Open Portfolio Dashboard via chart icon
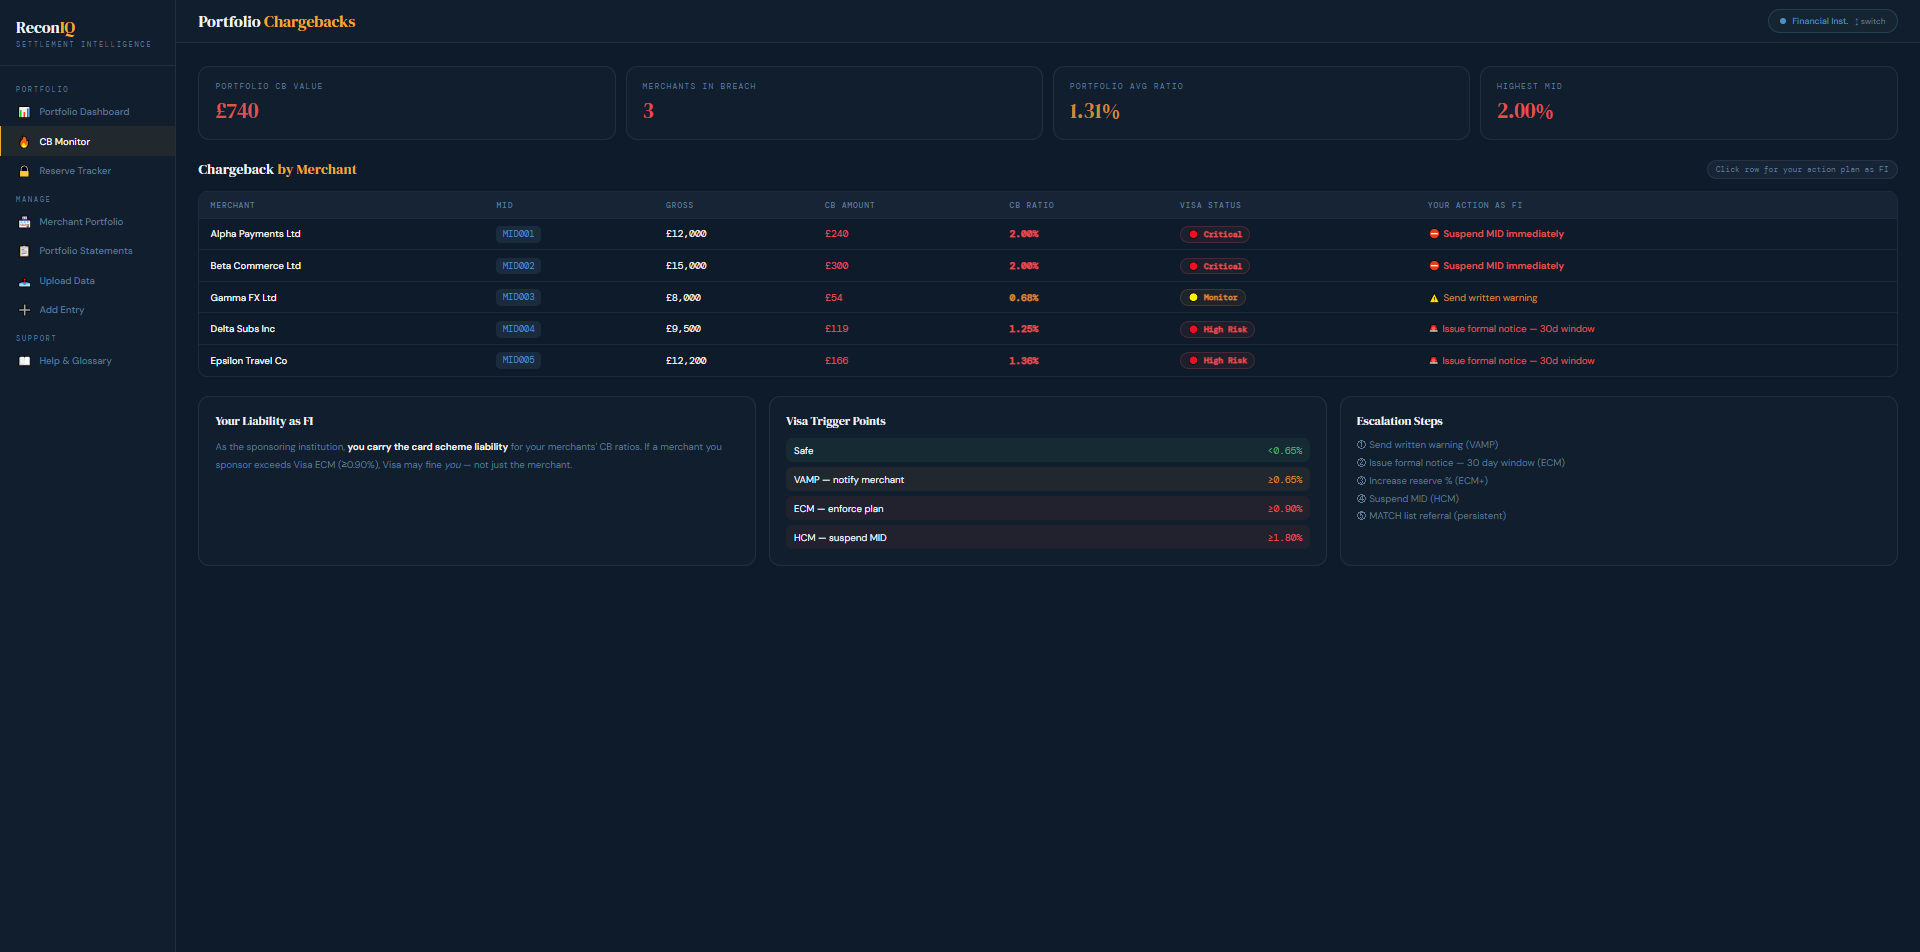1920x952 pixels. pos(24,111)
